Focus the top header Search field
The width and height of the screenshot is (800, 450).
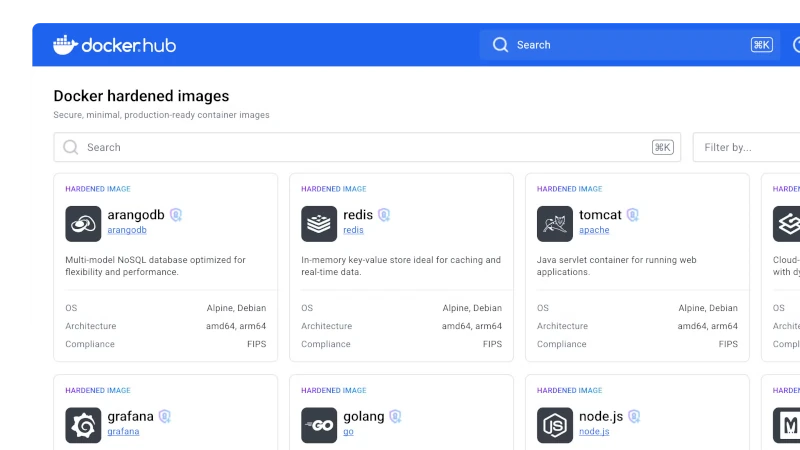[x=630, y=45]
